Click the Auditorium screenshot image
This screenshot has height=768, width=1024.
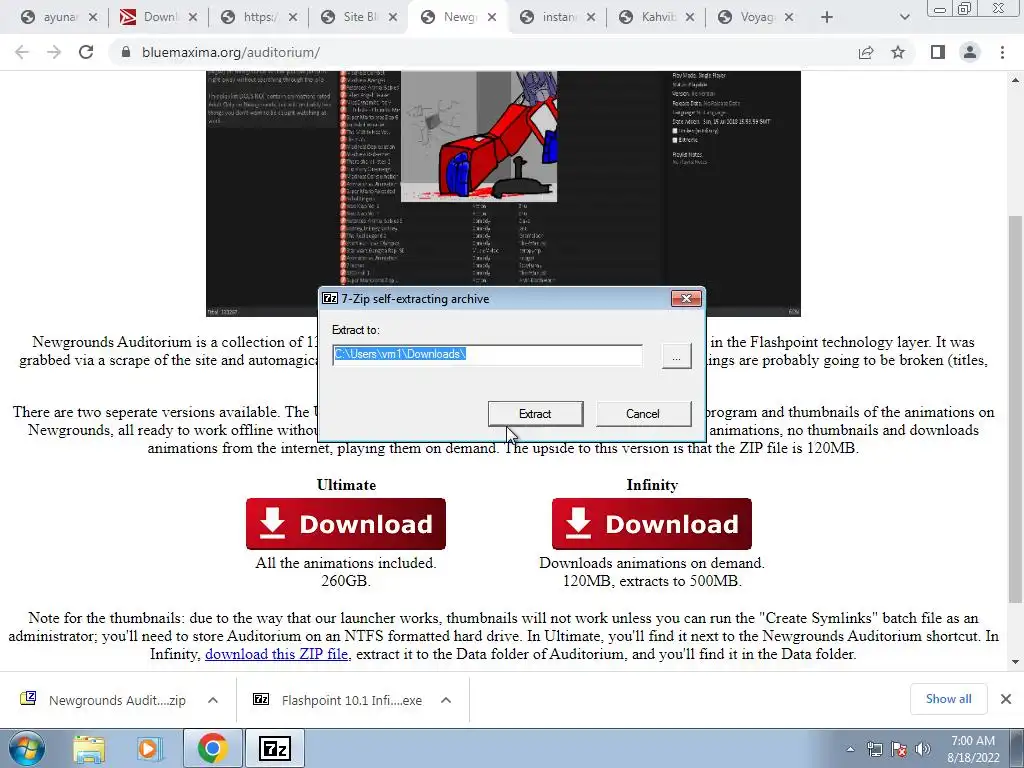pyautogui.click(x=503, y=194)
